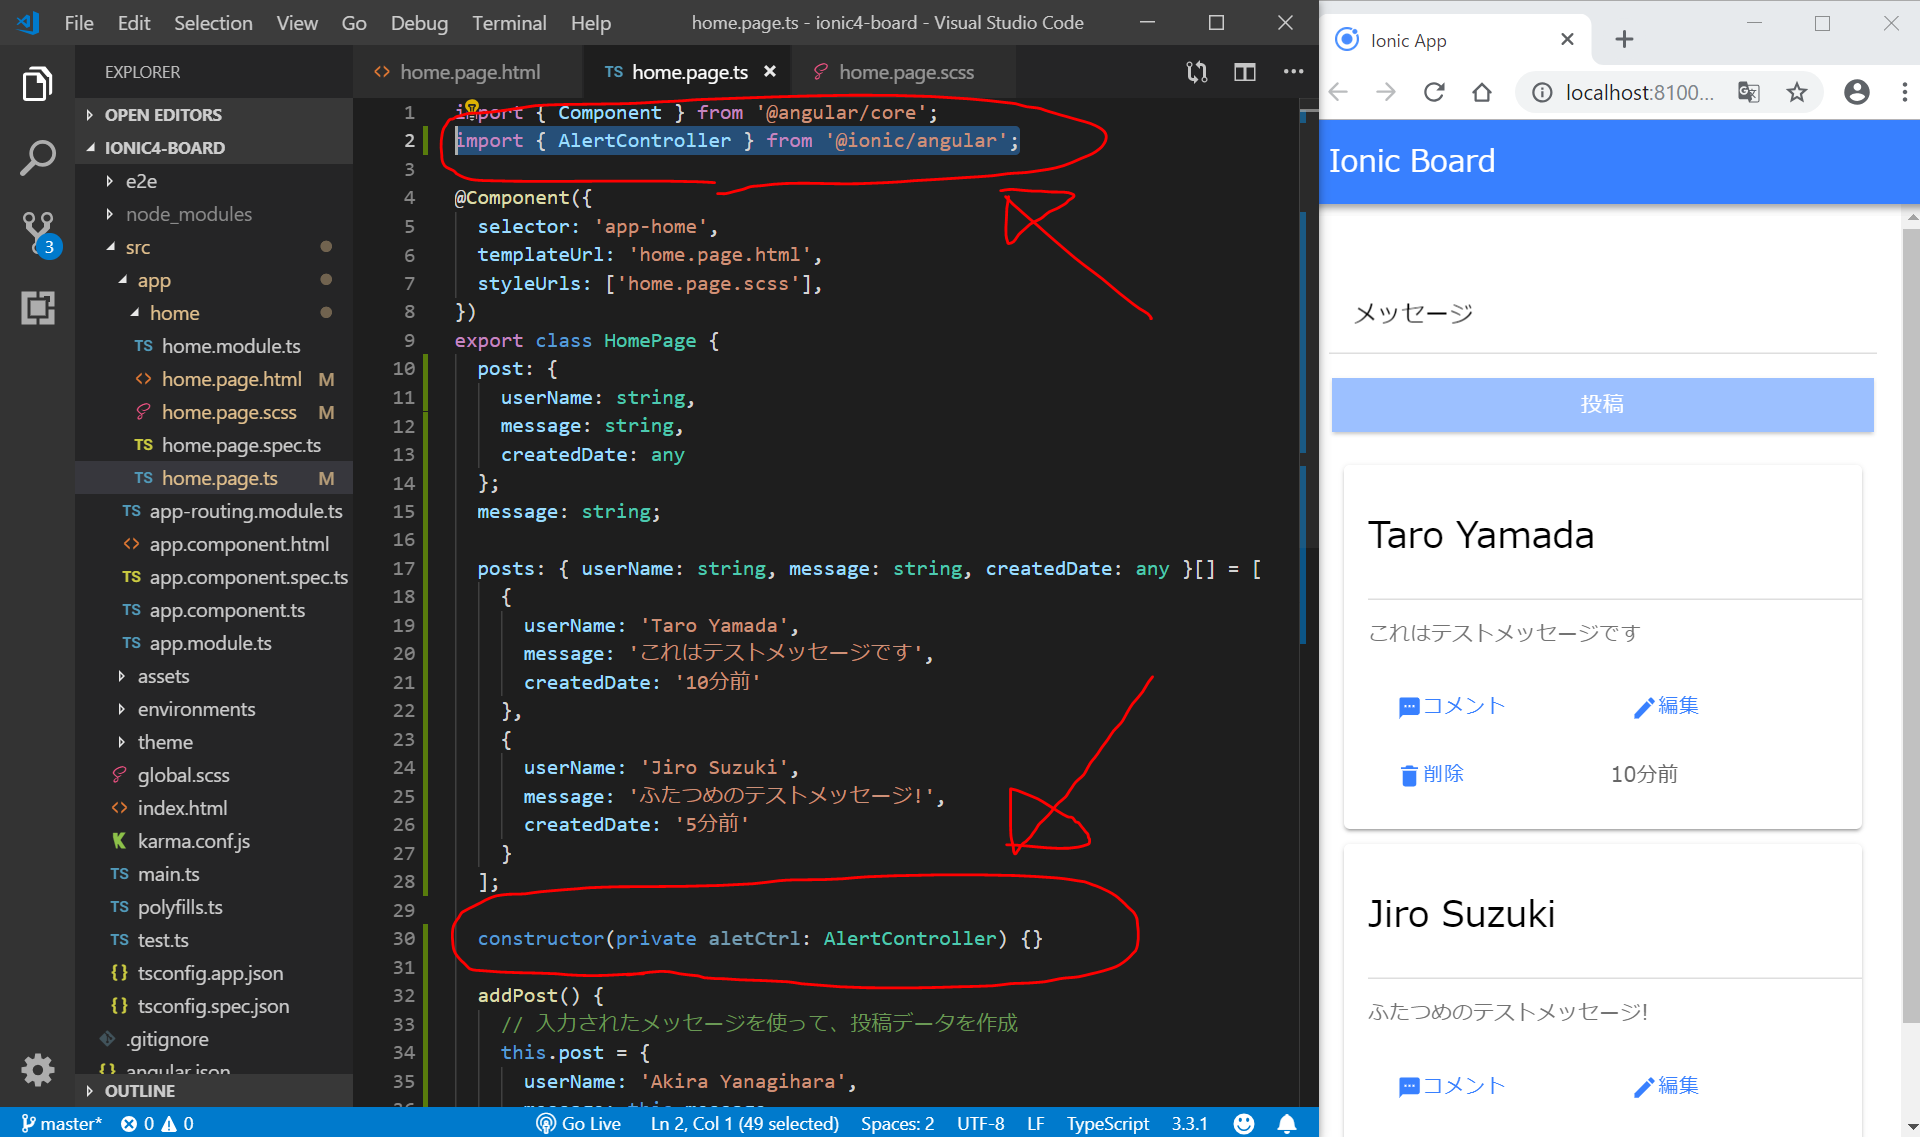Click the notifications bell in status bar
1920x1137 pixels.
point(1287,1123)
